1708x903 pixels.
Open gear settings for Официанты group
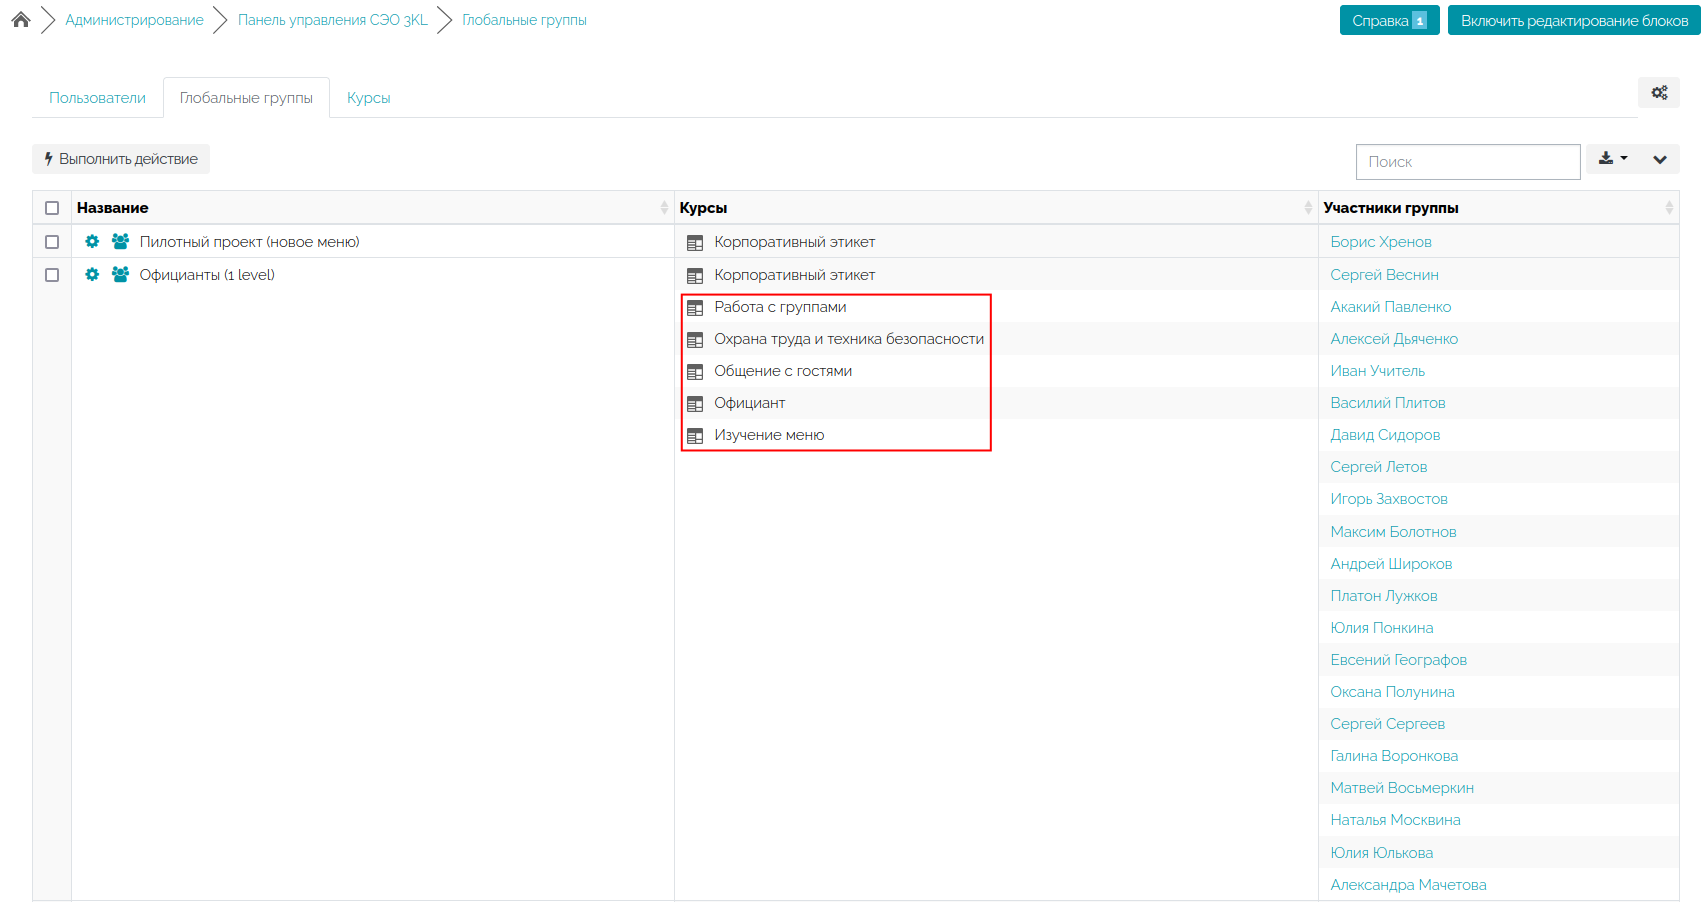pyautogui.click(x=92, y=275)
